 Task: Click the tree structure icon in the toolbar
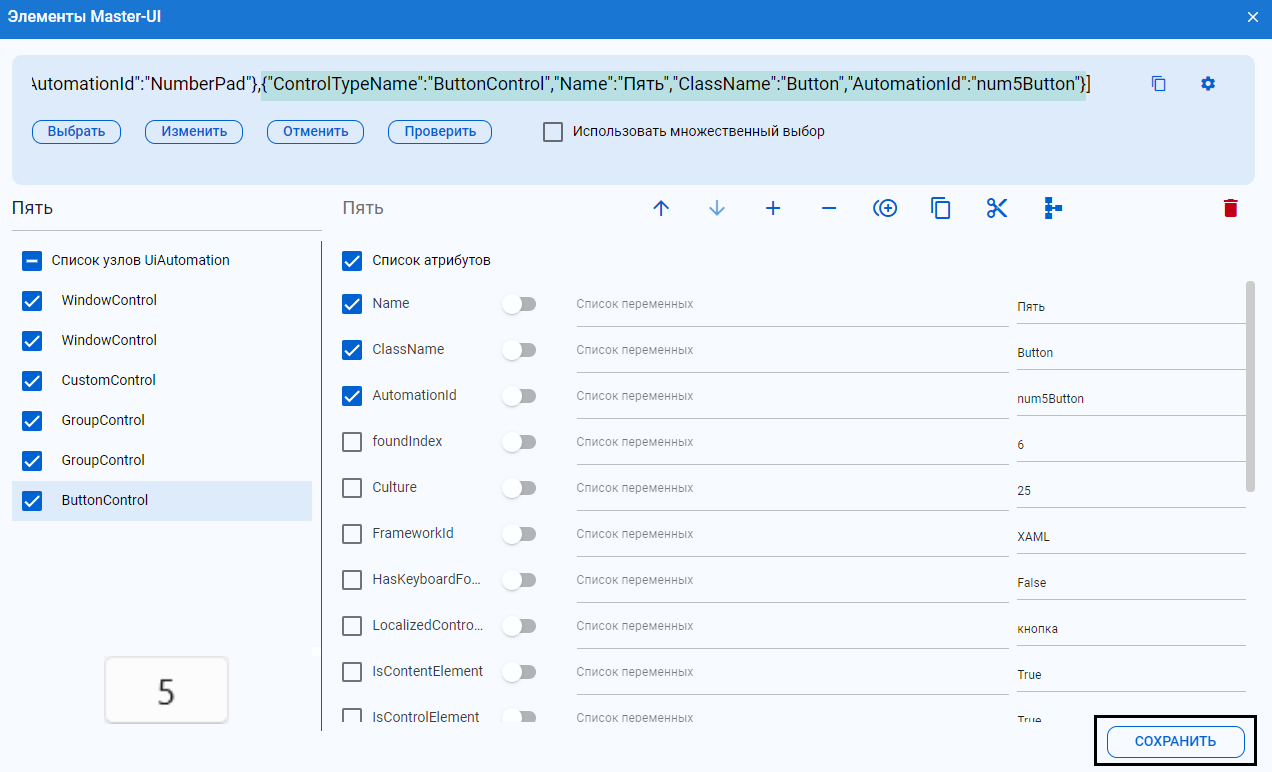pyautogui.click(x=1053, y=208)
